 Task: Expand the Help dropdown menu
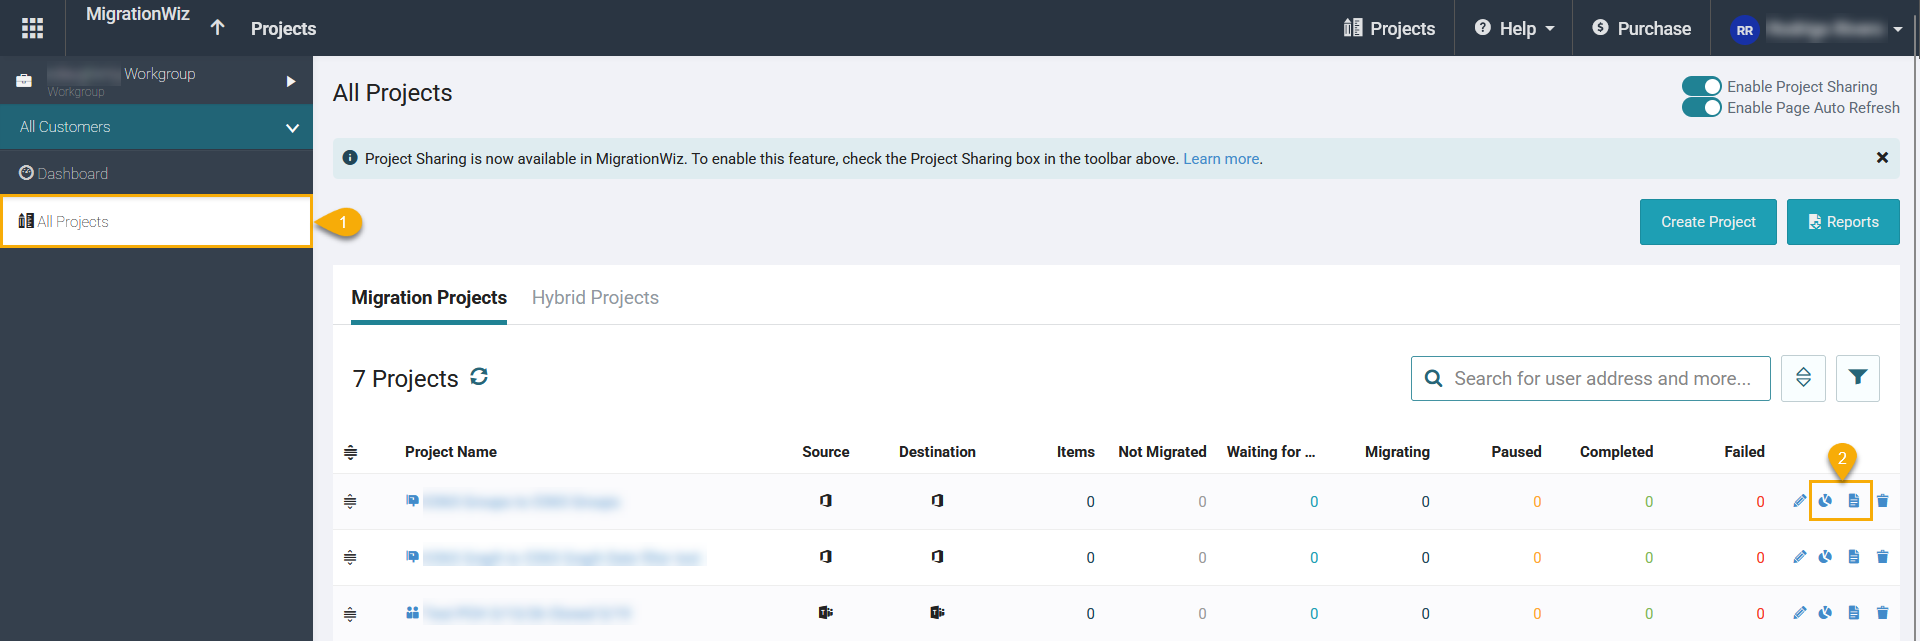point(1515,28)
